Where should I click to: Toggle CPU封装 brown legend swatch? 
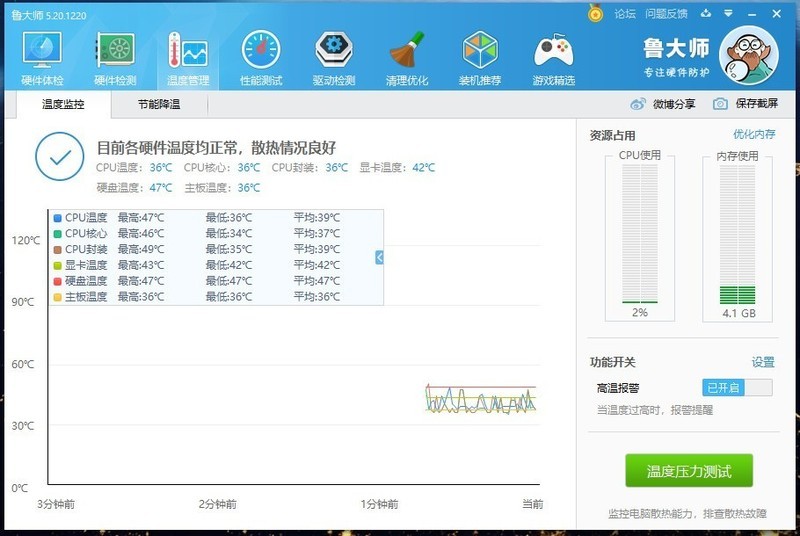[58, 249]
